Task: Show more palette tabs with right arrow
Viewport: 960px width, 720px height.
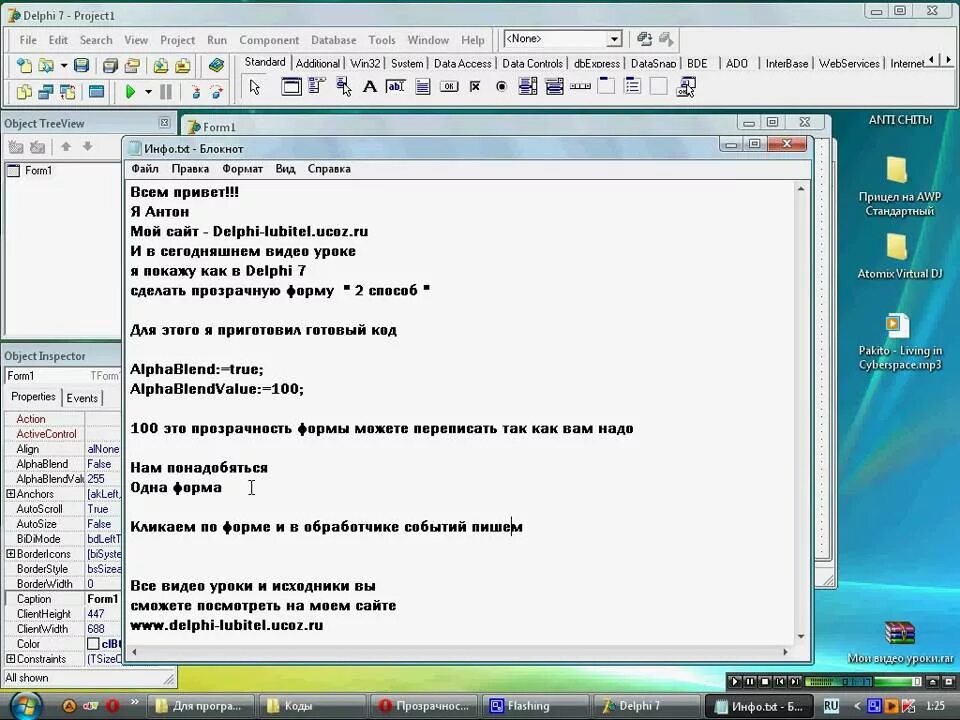Action: (948, 60)
